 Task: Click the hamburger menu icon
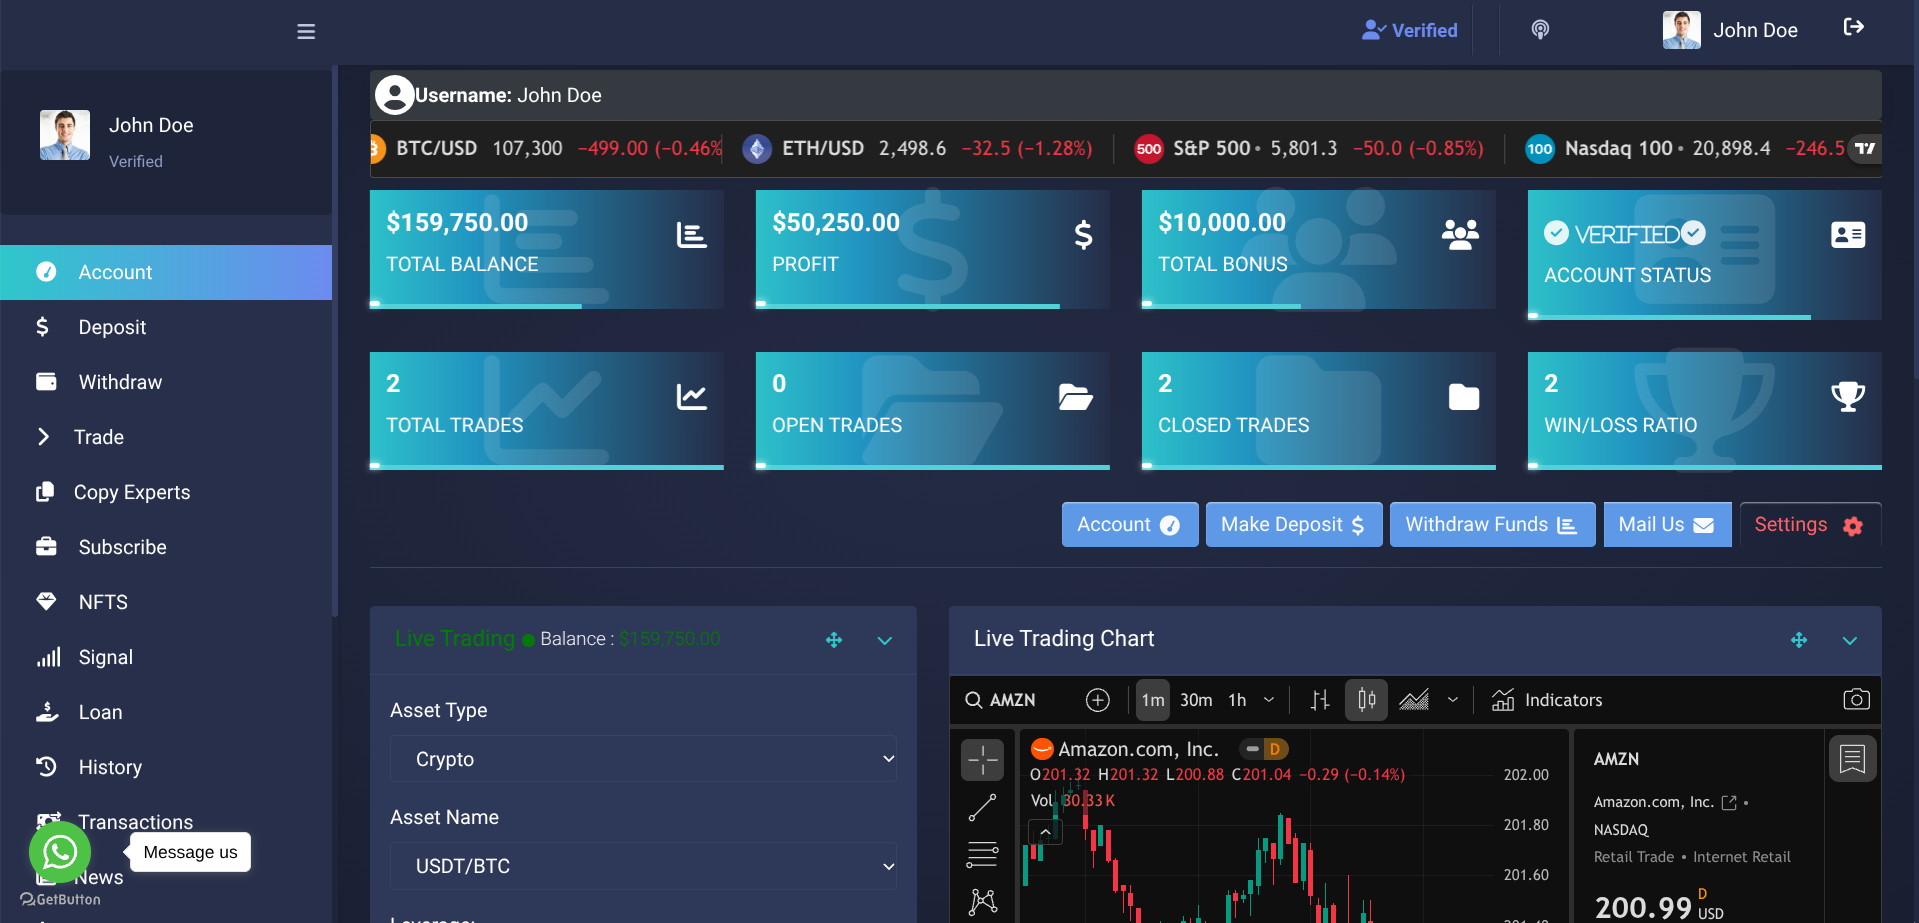click(x=306, y=32)
